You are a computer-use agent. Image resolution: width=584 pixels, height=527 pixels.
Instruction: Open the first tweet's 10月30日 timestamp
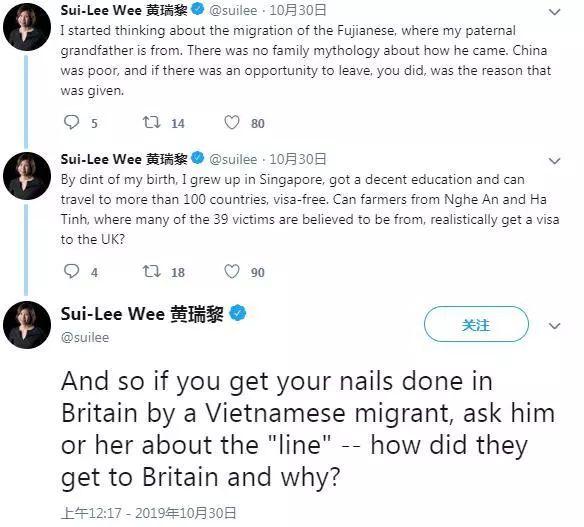click(x=298, y=10)
